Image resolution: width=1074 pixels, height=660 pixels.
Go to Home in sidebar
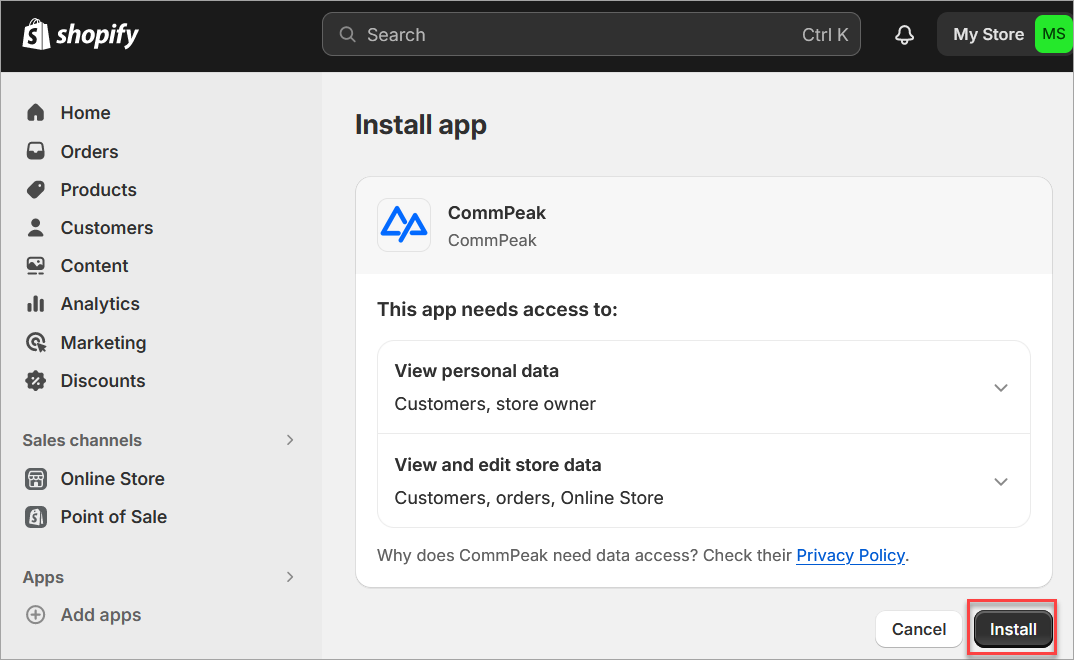tap(85, 113)
